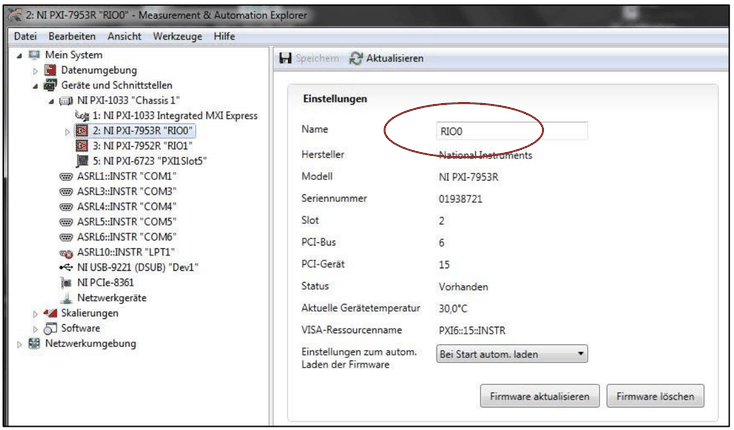Open the Bearbeiten menu

point(72,36)
